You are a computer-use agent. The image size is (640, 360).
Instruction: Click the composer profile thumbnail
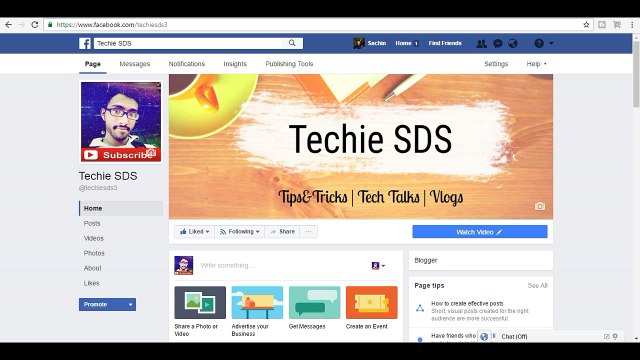(184, 265)
